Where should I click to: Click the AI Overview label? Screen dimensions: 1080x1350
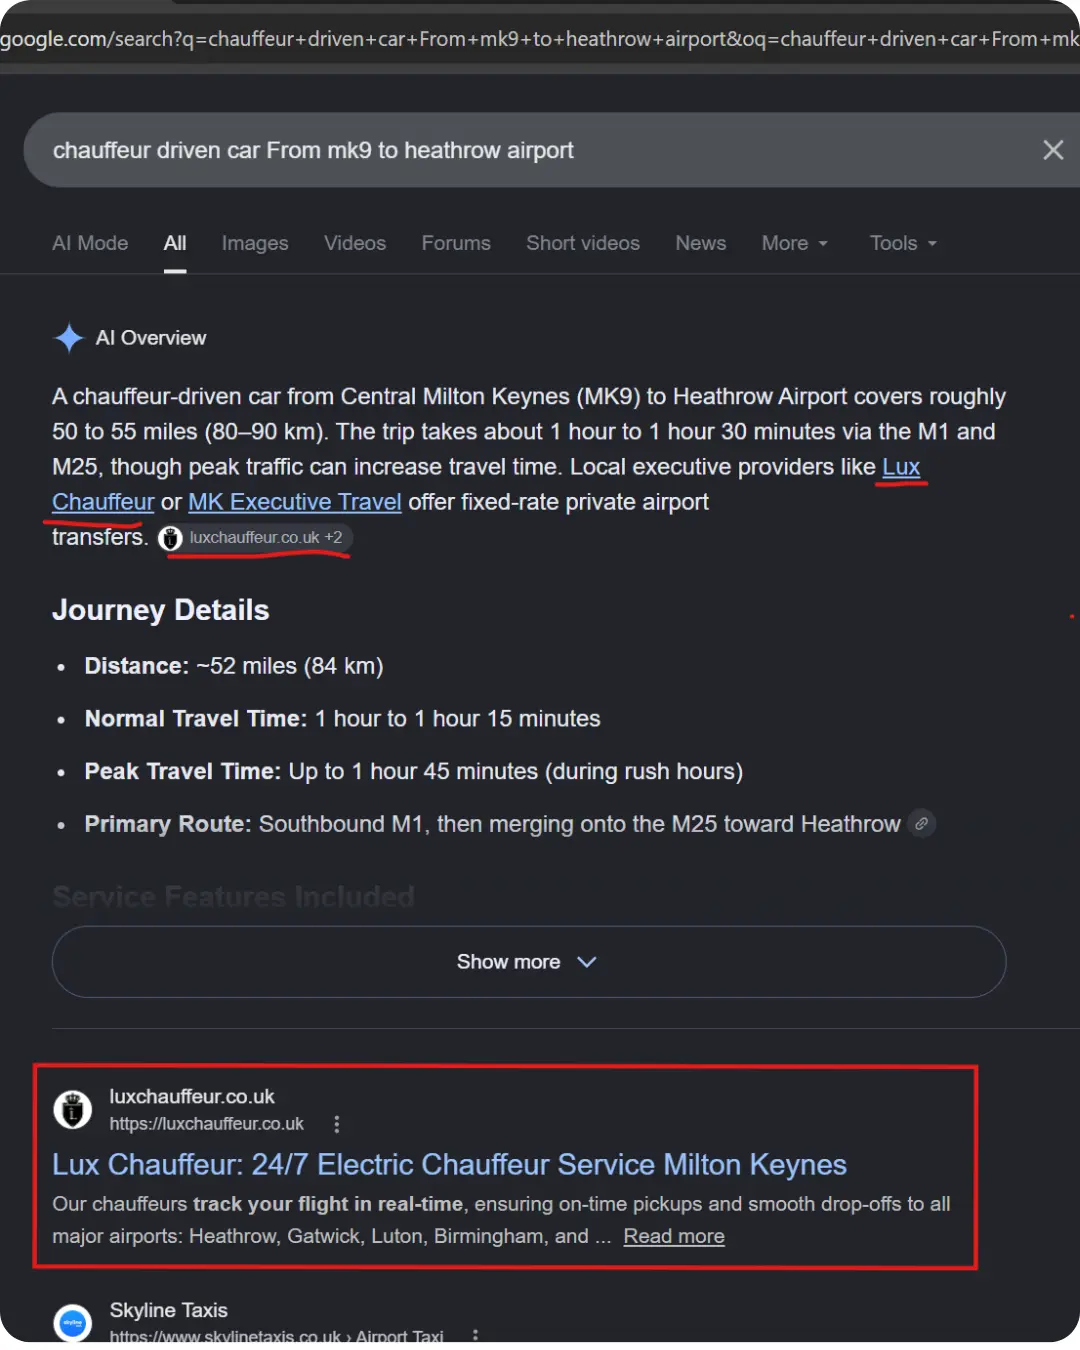click(151, 338)
